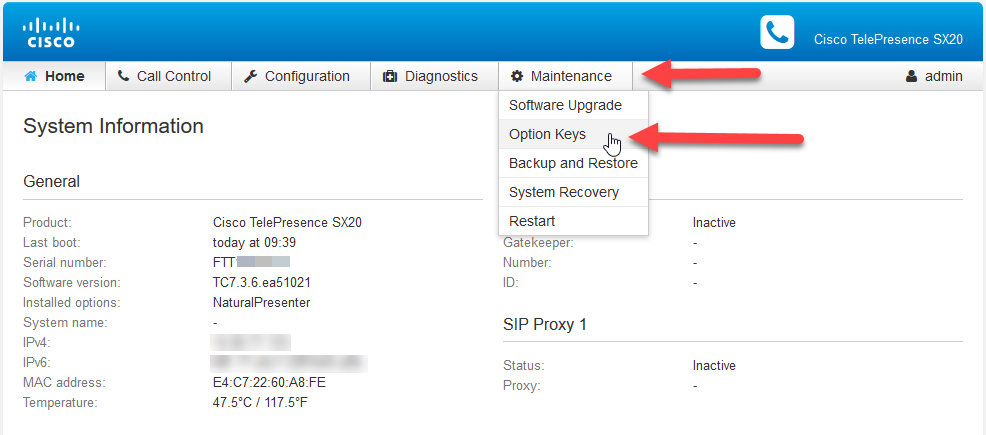Image resolution: width=986 pixels, height=435 pixels.
Task: Collapse the Maintenance menu
Action: point(565,76)
